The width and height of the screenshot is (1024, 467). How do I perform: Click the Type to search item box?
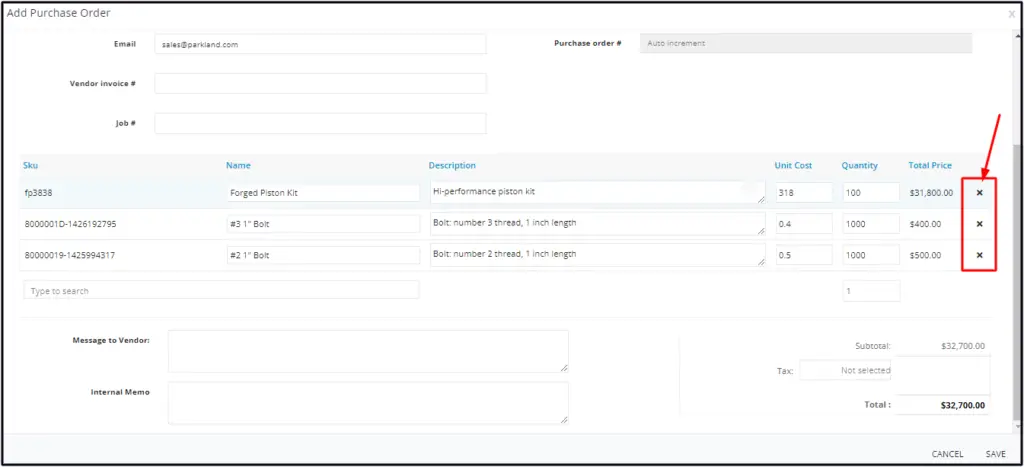click(221, 291)
